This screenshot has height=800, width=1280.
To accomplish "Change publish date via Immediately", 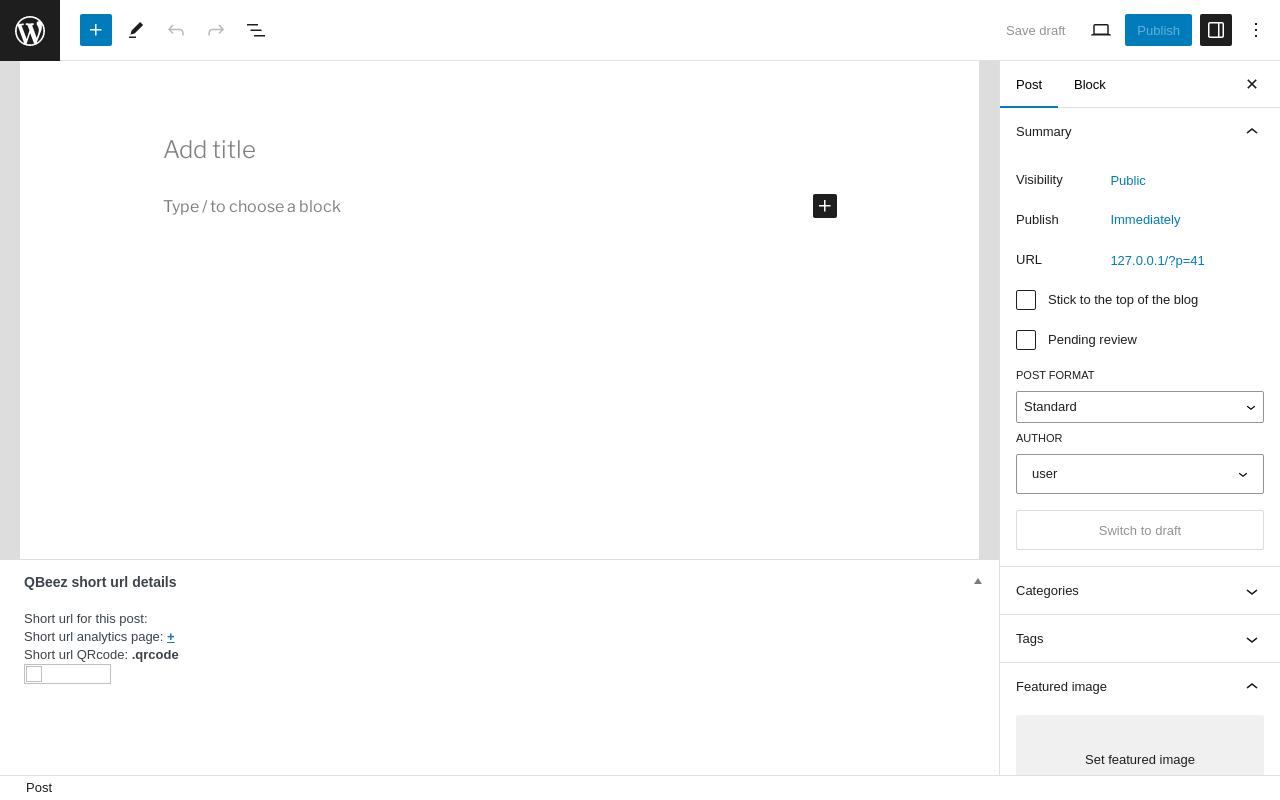I will (1145, 220).
